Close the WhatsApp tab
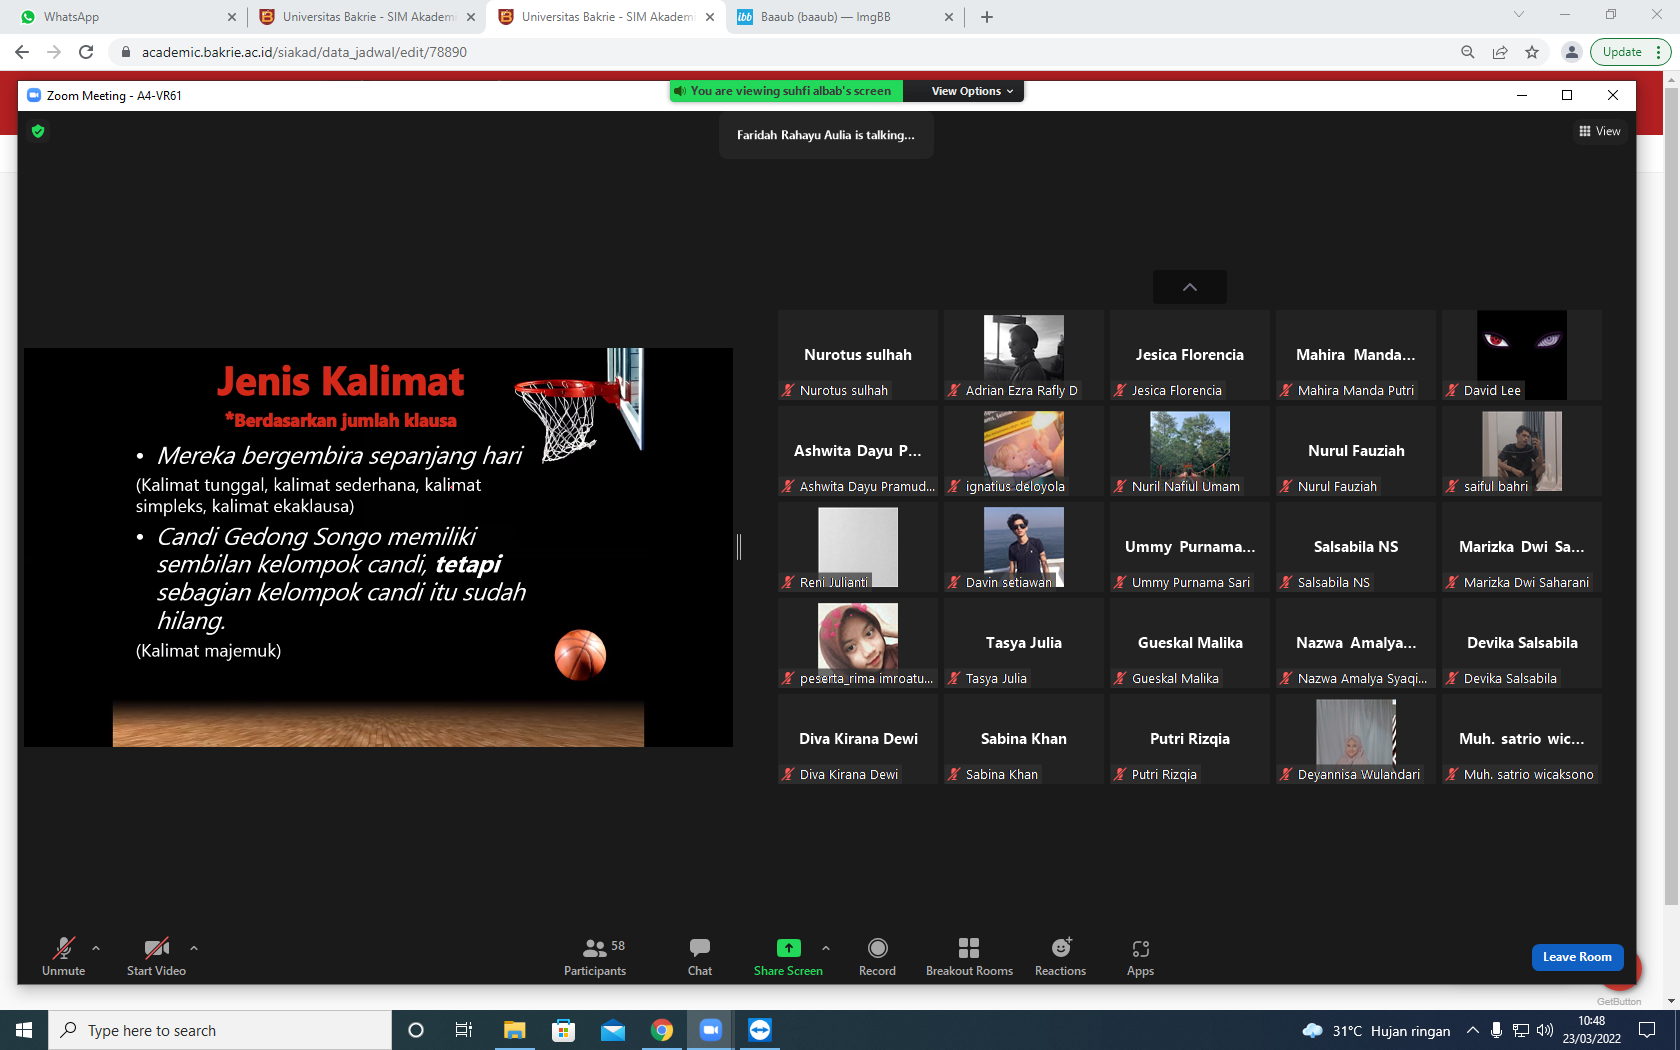The height and width of the screenshot is (1050, 1680). 232,17
